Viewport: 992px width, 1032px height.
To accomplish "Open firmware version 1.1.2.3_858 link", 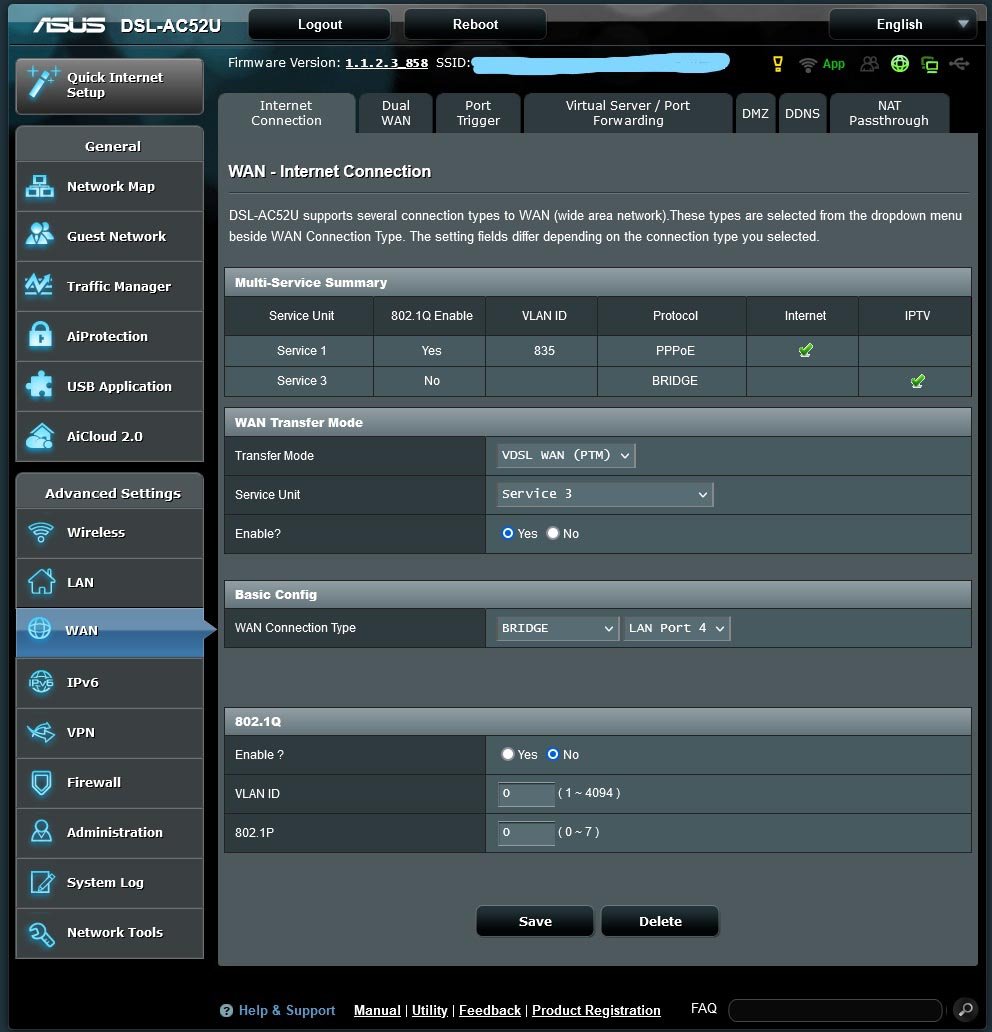I will 386,63.
